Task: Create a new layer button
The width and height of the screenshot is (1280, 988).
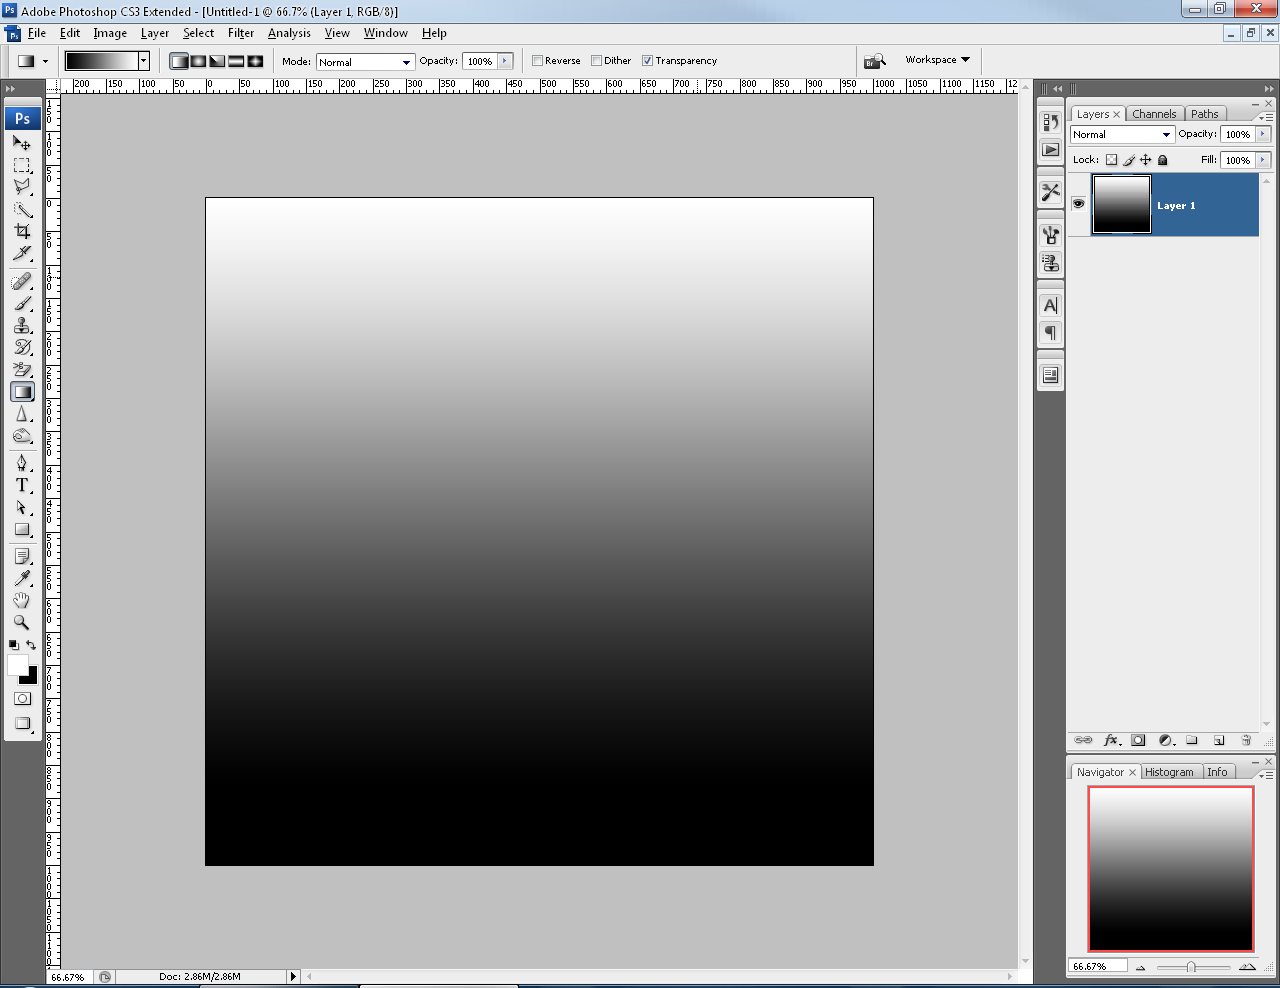Action: (x=1219, y=740)
